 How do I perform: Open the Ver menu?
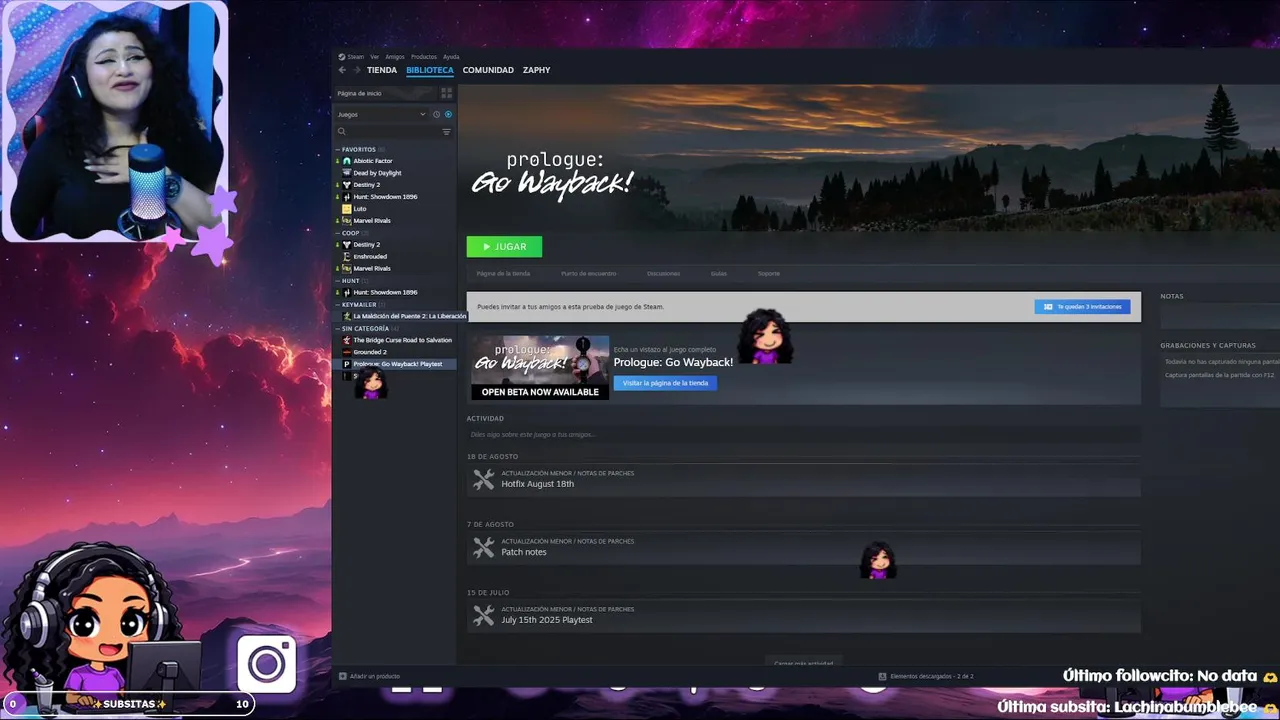[374, 57]
